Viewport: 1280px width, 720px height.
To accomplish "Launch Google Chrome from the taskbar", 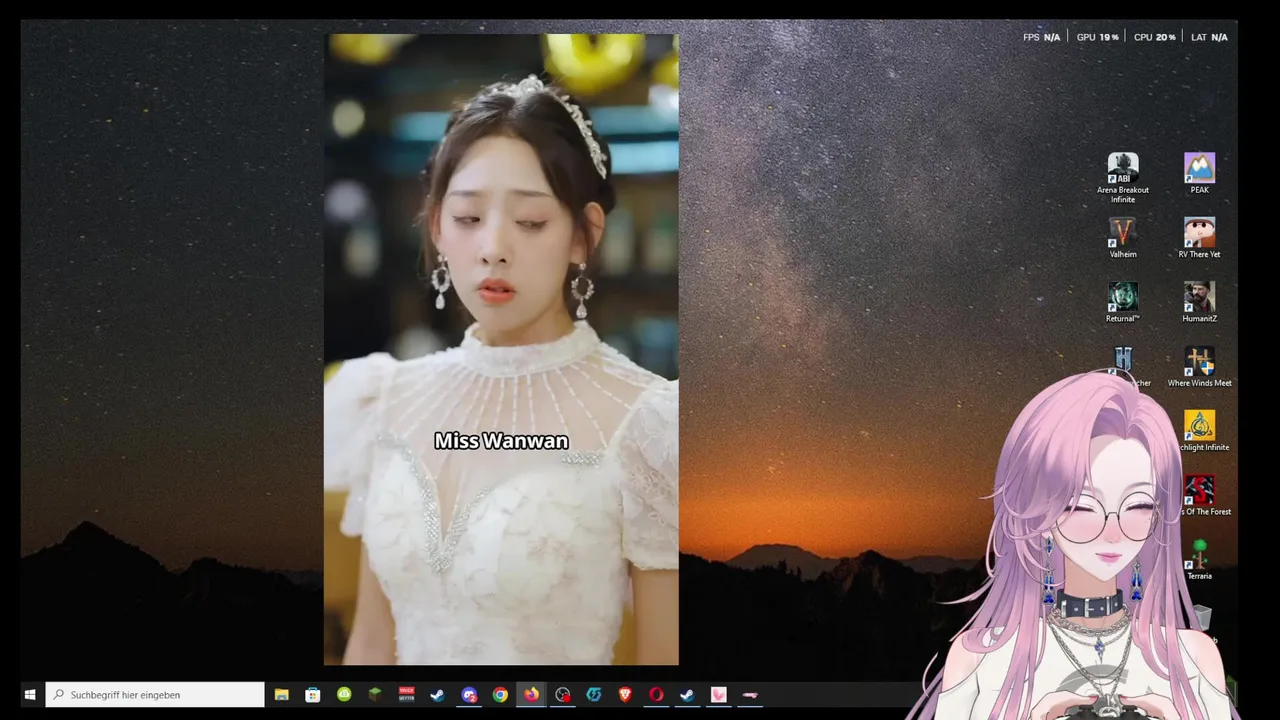I will pyautogui.click(x=500, y=695).
